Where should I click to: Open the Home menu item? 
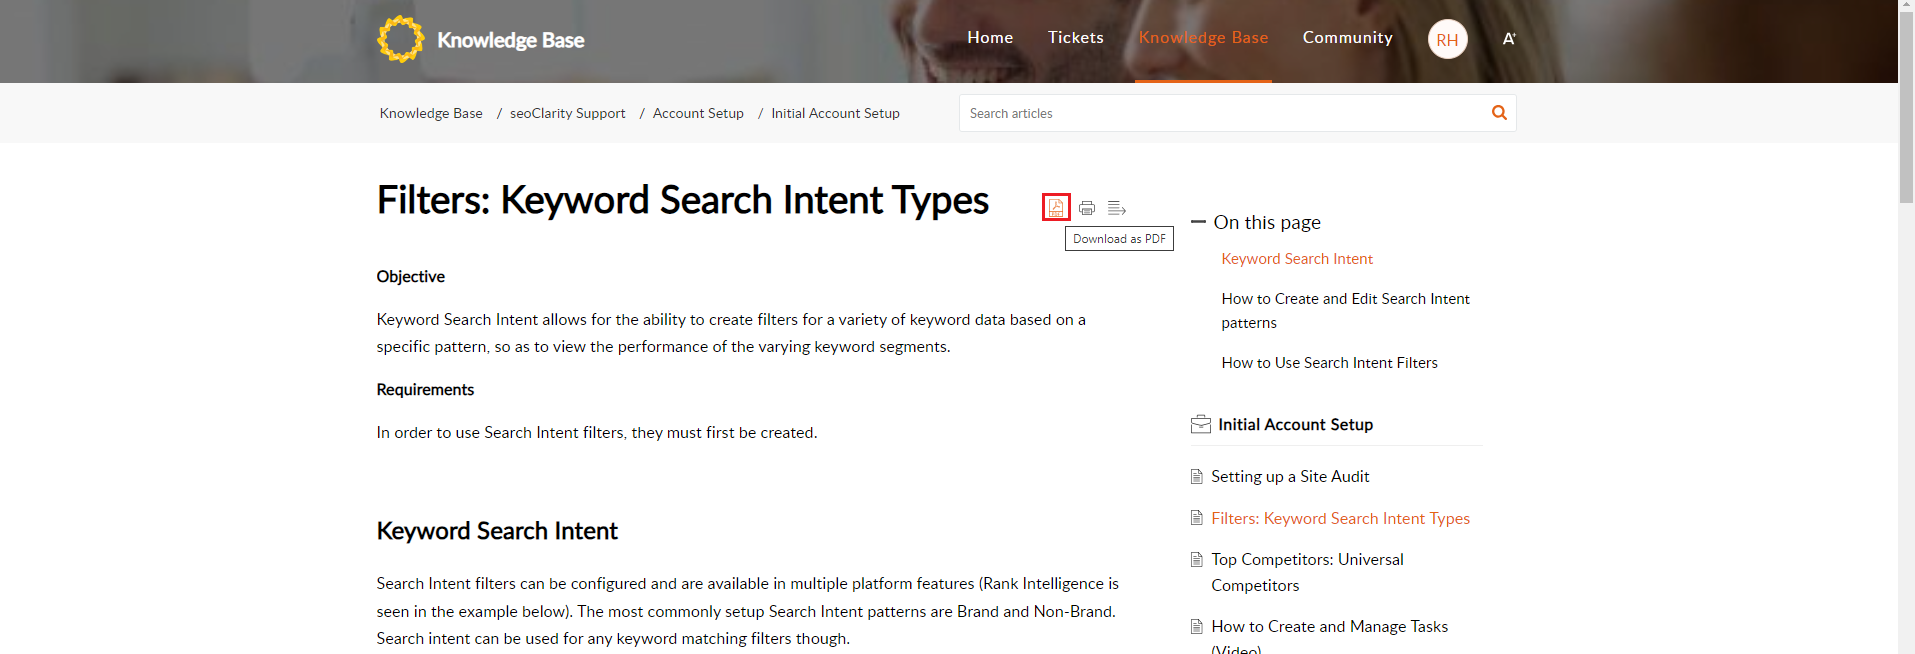990,38
